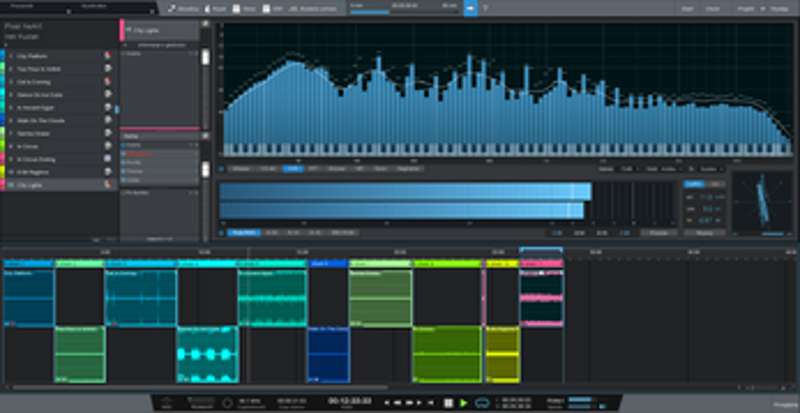Click the Browse button at top right
This screenshot has width=800, height=413.
click(780, 9)
